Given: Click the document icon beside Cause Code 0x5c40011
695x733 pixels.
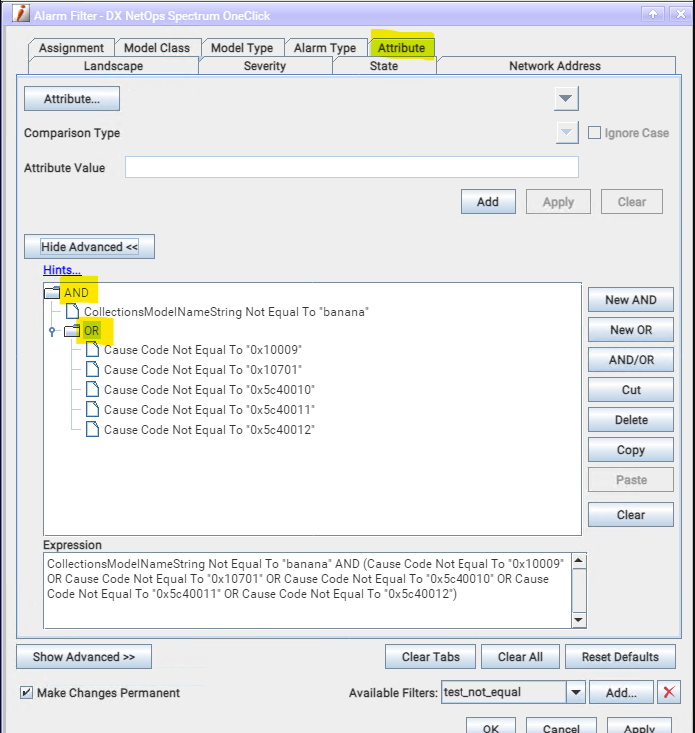Looking at the screenshot, I should (x=93, y=410).
